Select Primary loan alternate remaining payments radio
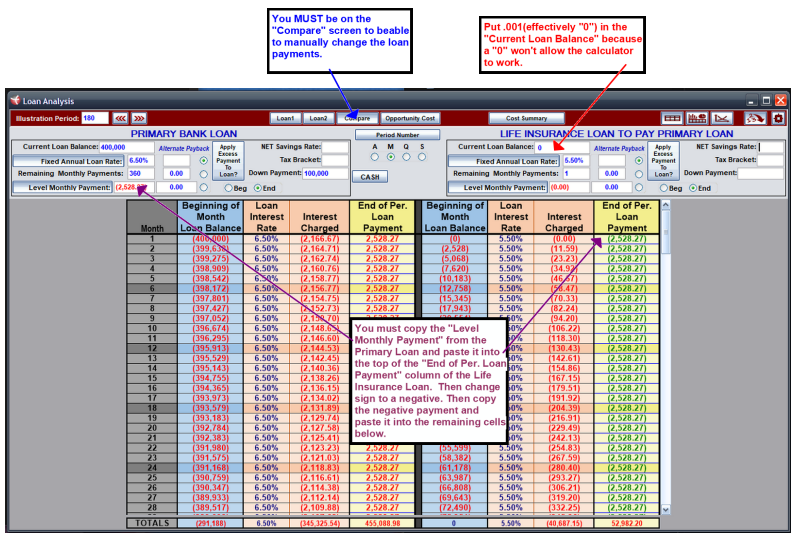The image size is (794, 533). (x=204, y=174)
